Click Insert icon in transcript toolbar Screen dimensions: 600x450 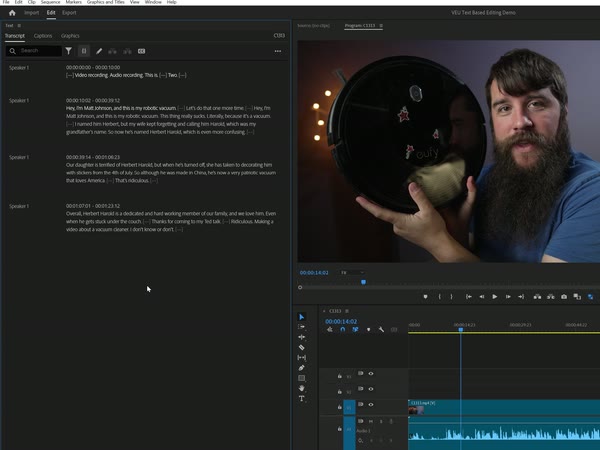pyautogui.click(x=112, y=51)
